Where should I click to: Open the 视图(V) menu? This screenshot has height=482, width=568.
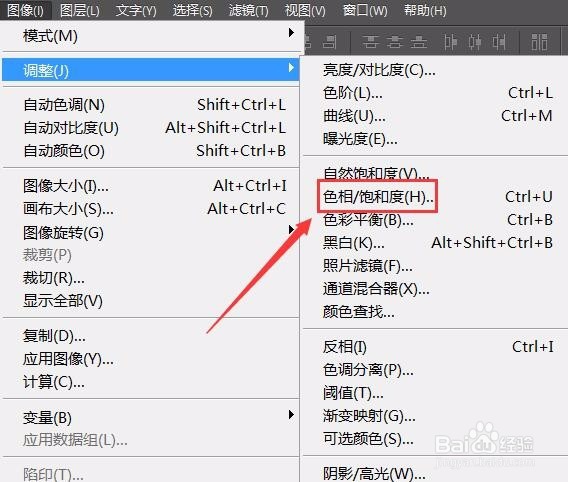point(305,10)
